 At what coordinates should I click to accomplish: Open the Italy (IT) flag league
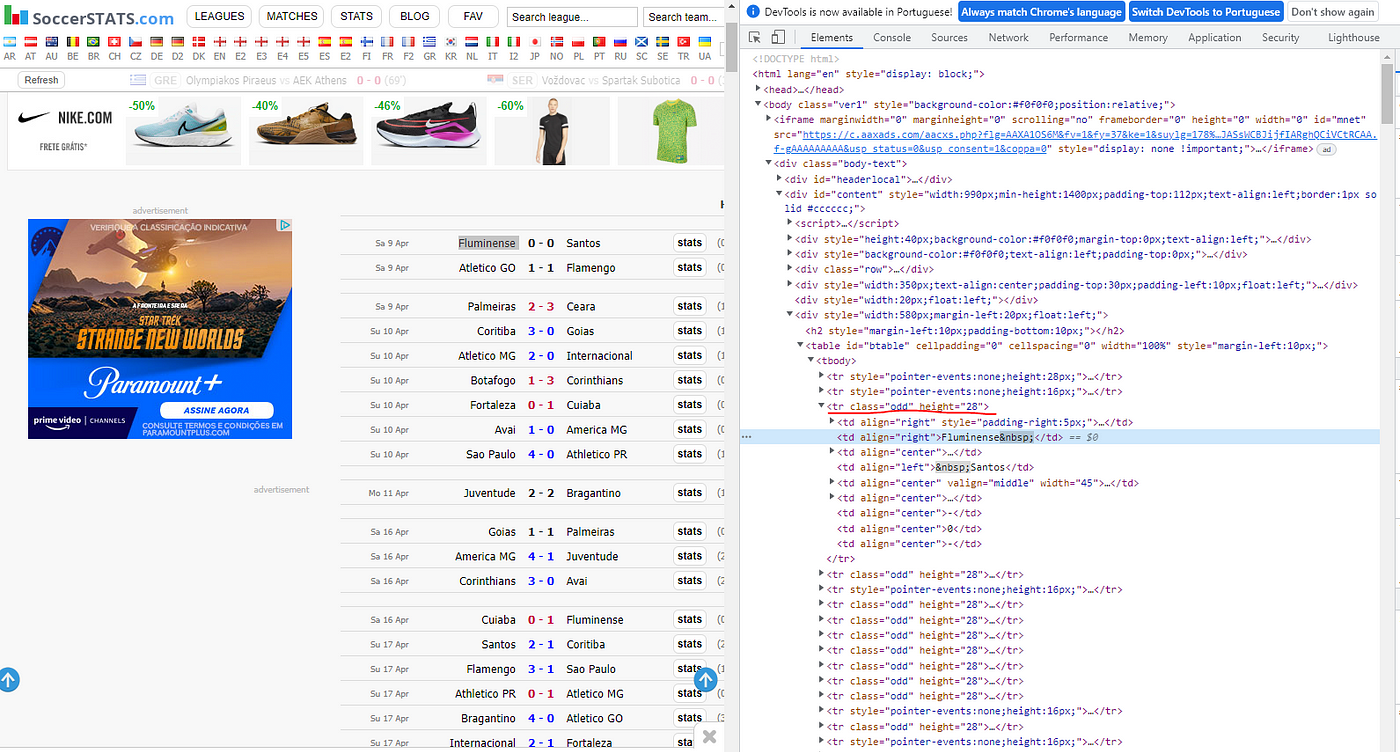coord(493,42)
